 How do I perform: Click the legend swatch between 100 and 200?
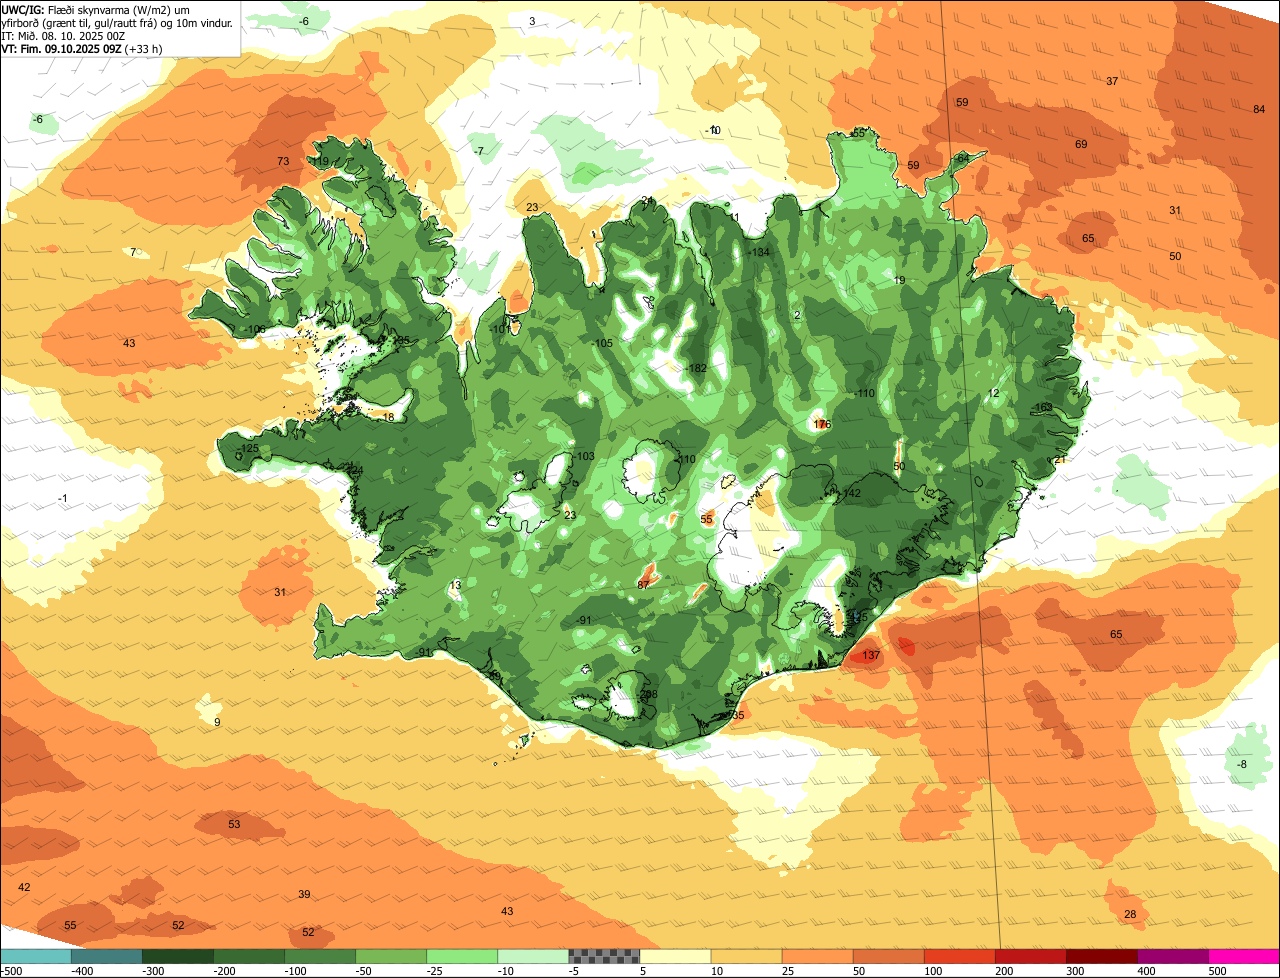(959, 956)
